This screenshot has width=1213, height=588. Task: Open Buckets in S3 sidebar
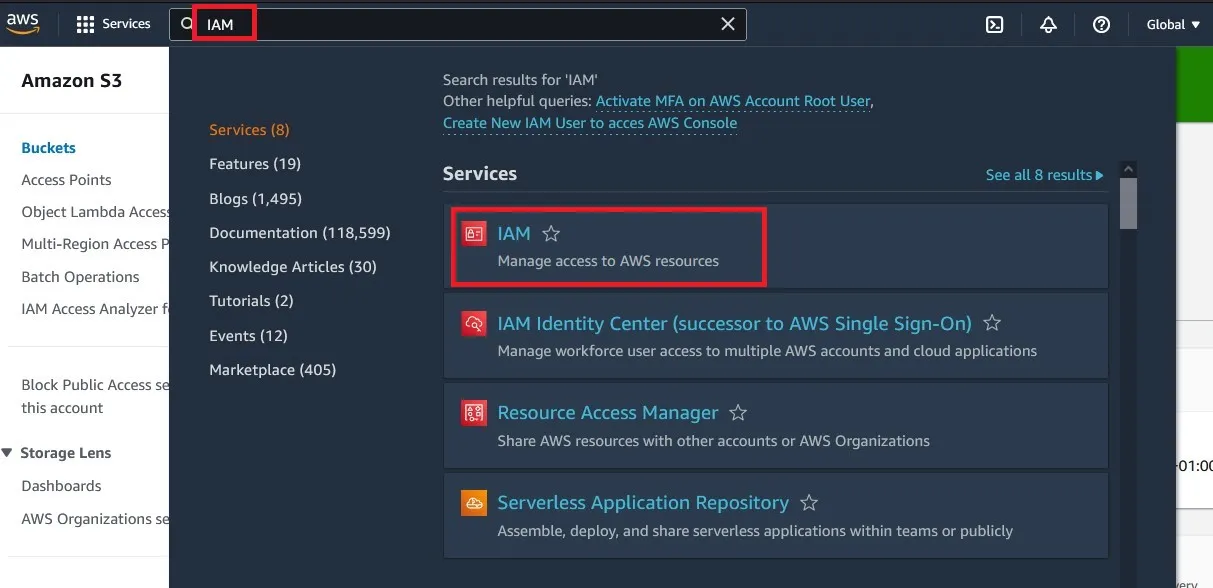click(x=48, y=148)
